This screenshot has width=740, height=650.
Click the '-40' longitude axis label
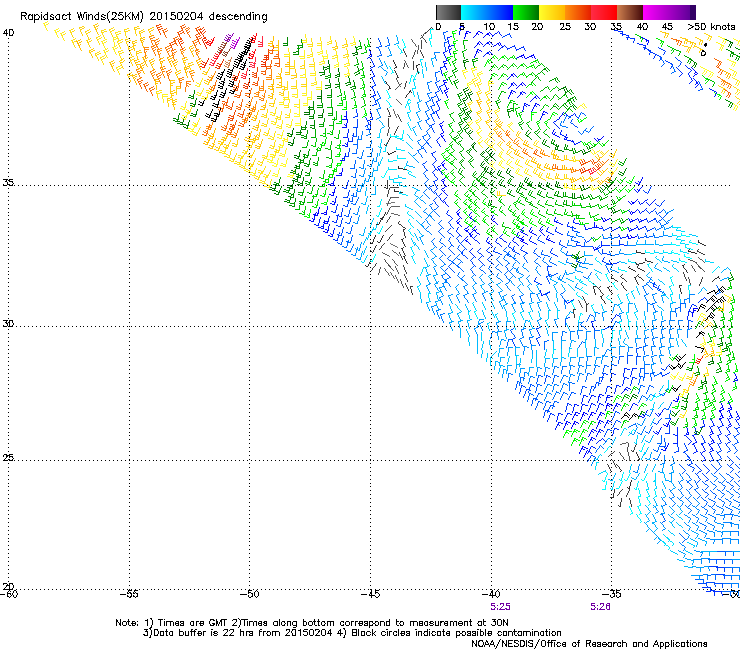click(x=491, y=594)
